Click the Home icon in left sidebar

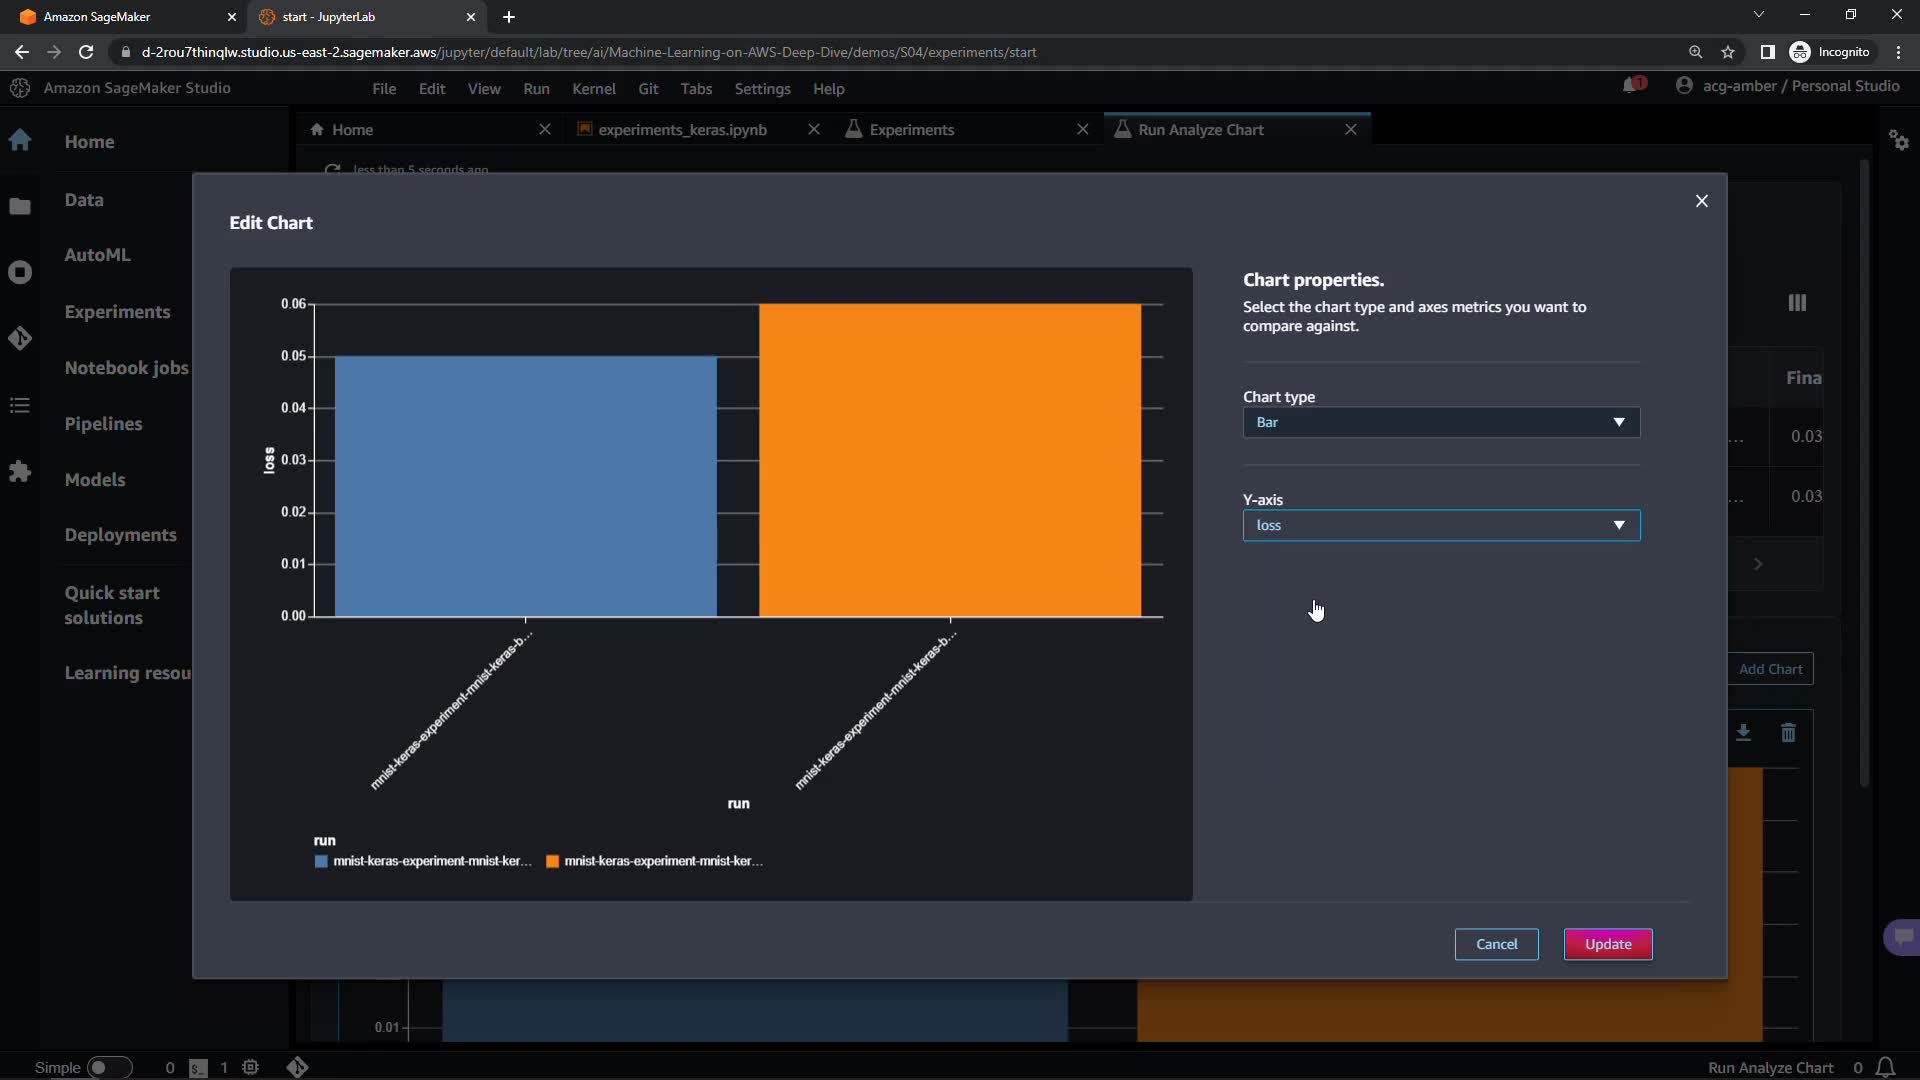20,141
